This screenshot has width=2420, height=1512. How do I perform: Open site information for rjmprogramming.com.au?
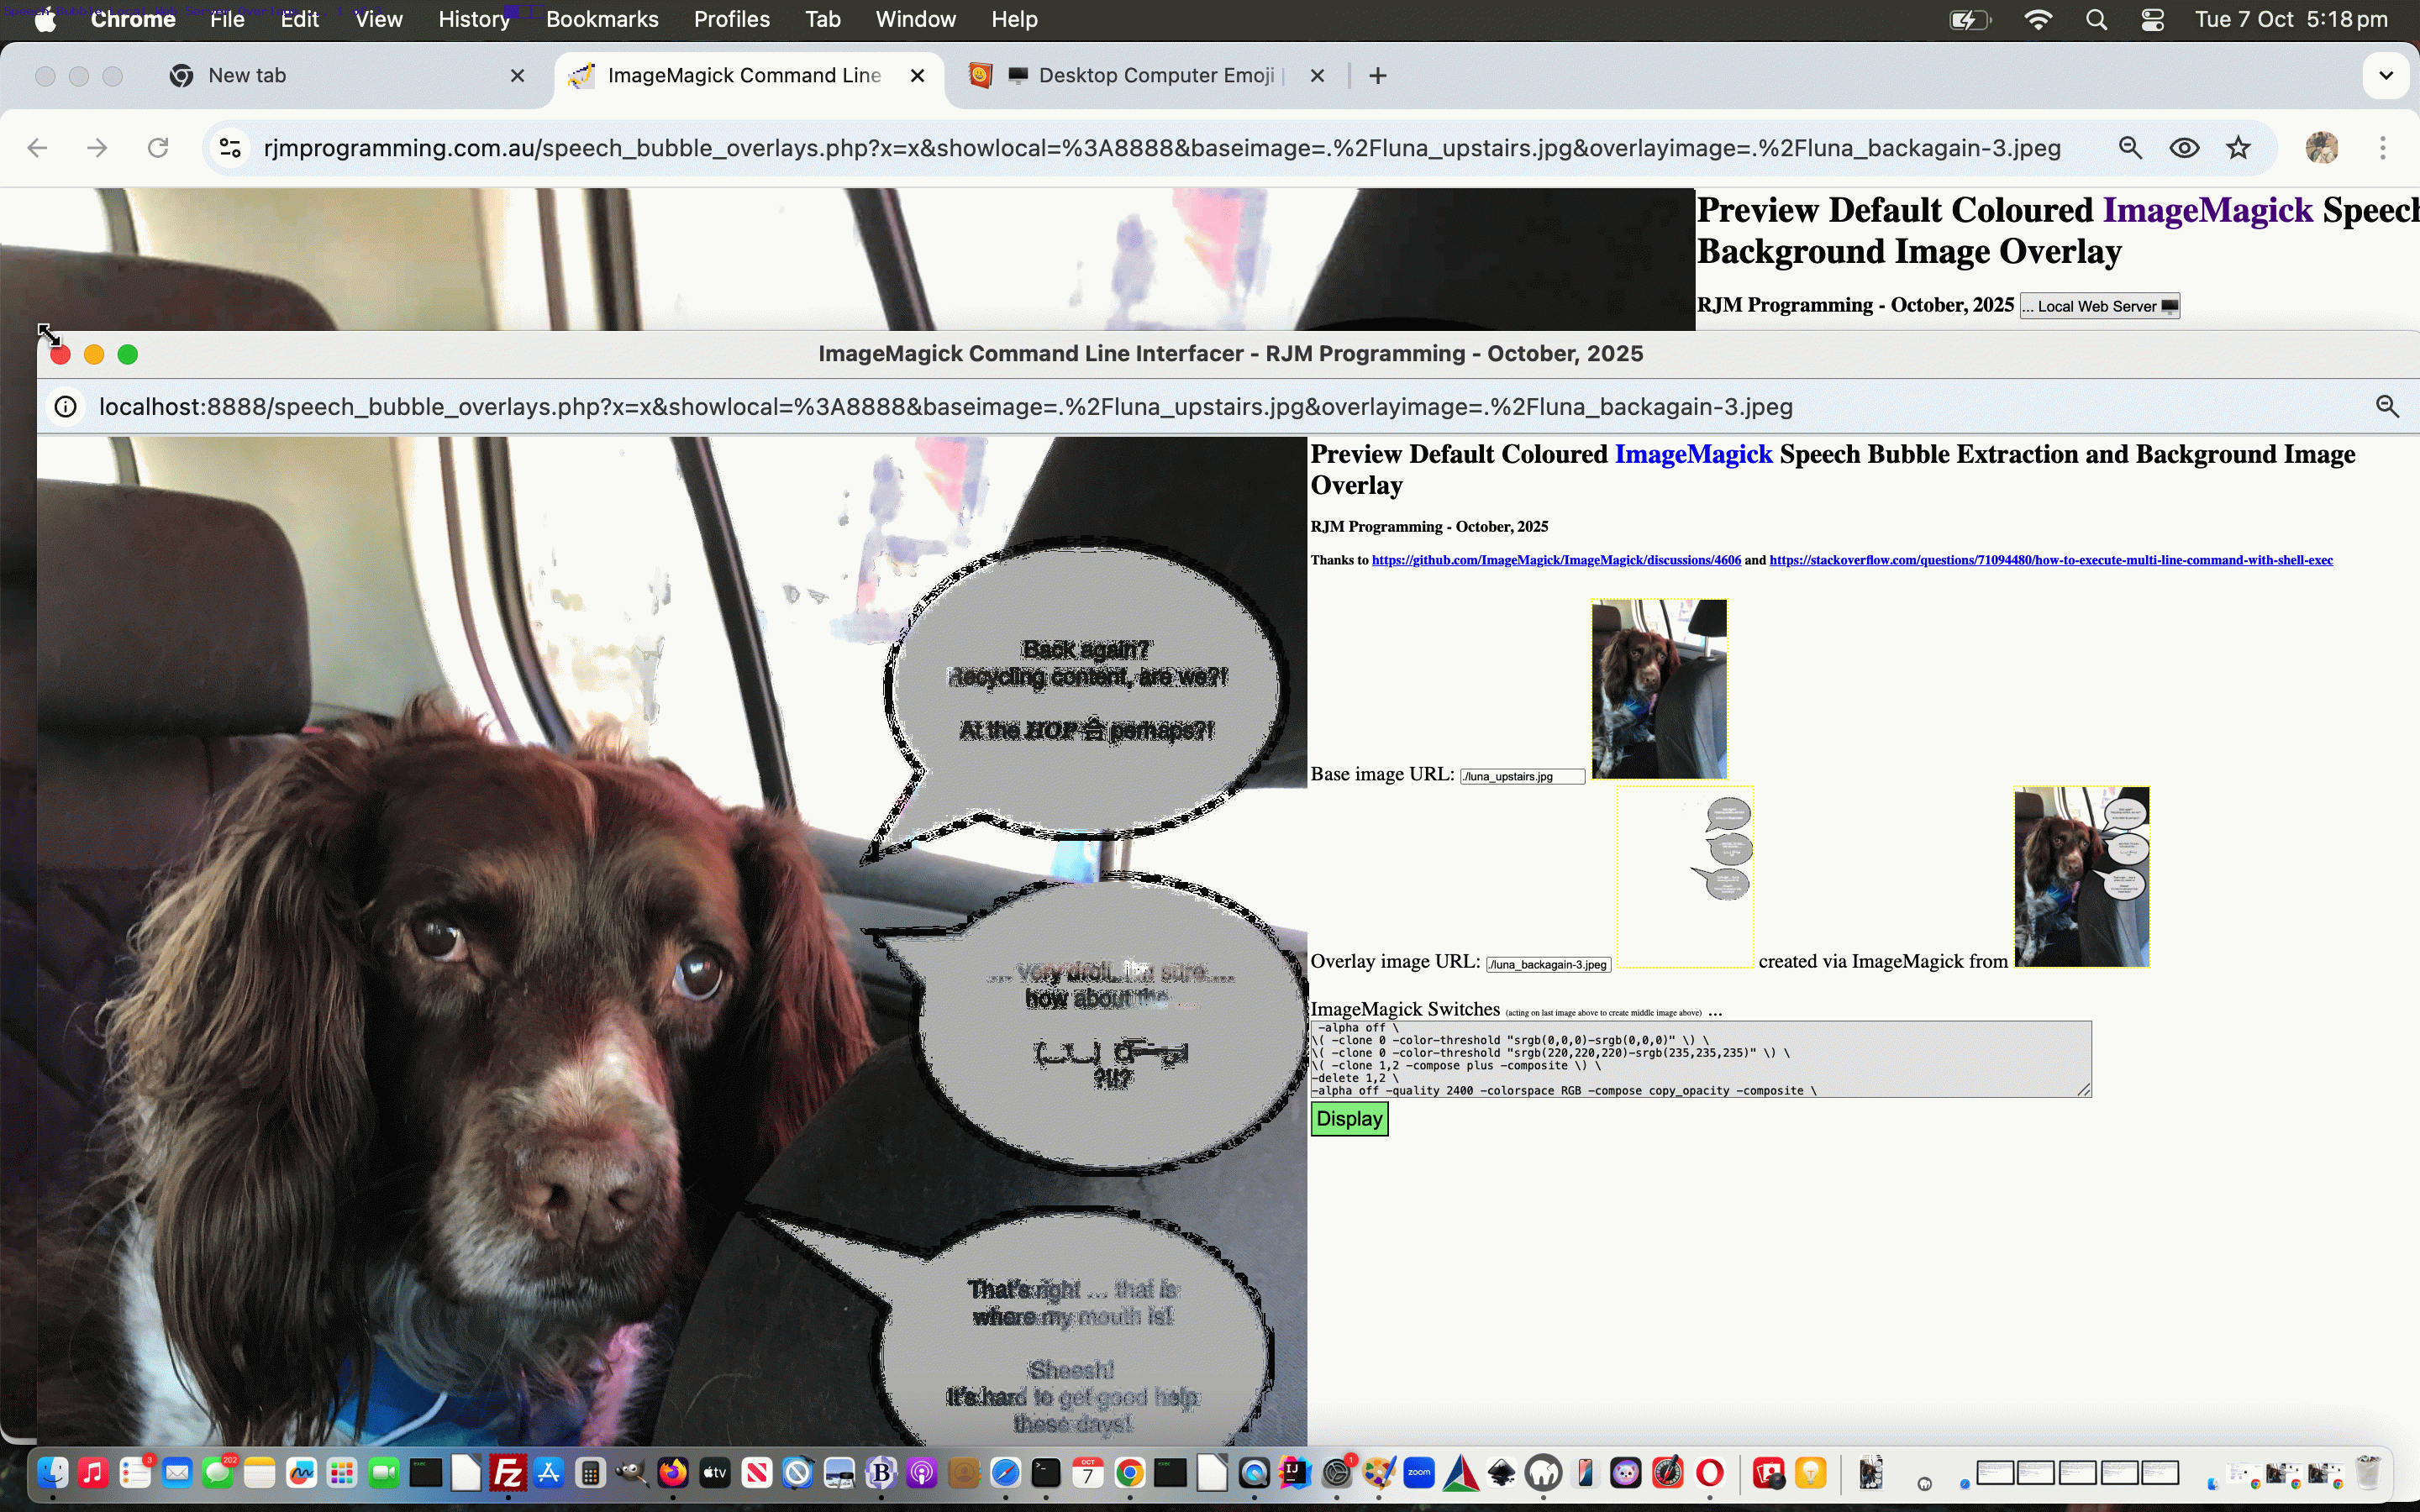(230, 148)
